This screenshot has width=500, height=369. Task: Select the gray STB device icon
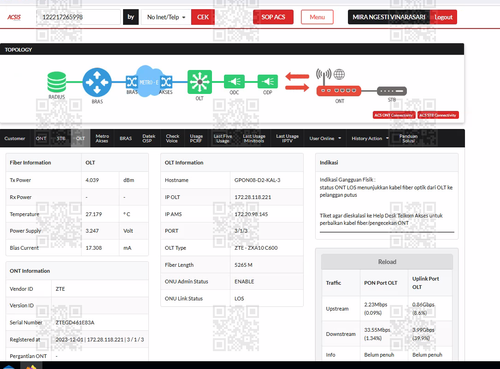coord(392,91)
